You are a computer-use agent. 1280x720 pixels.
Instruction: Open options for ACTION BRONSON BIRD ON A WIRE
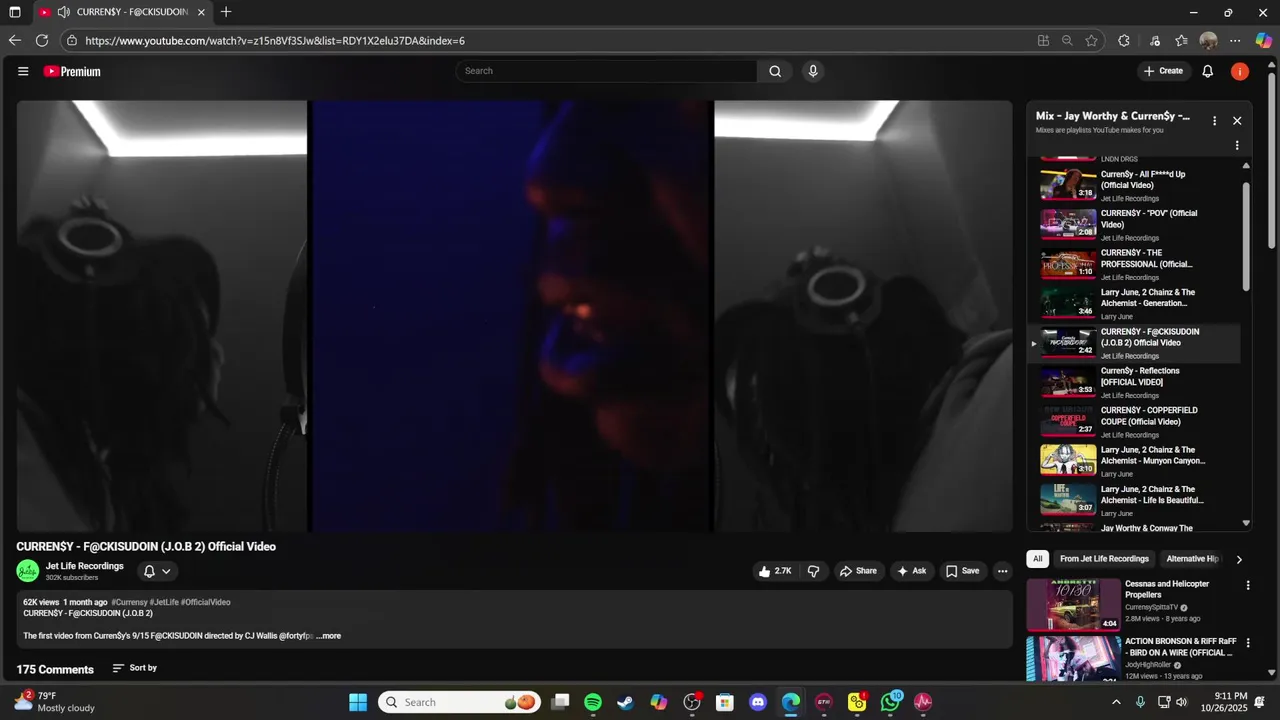1248,643
